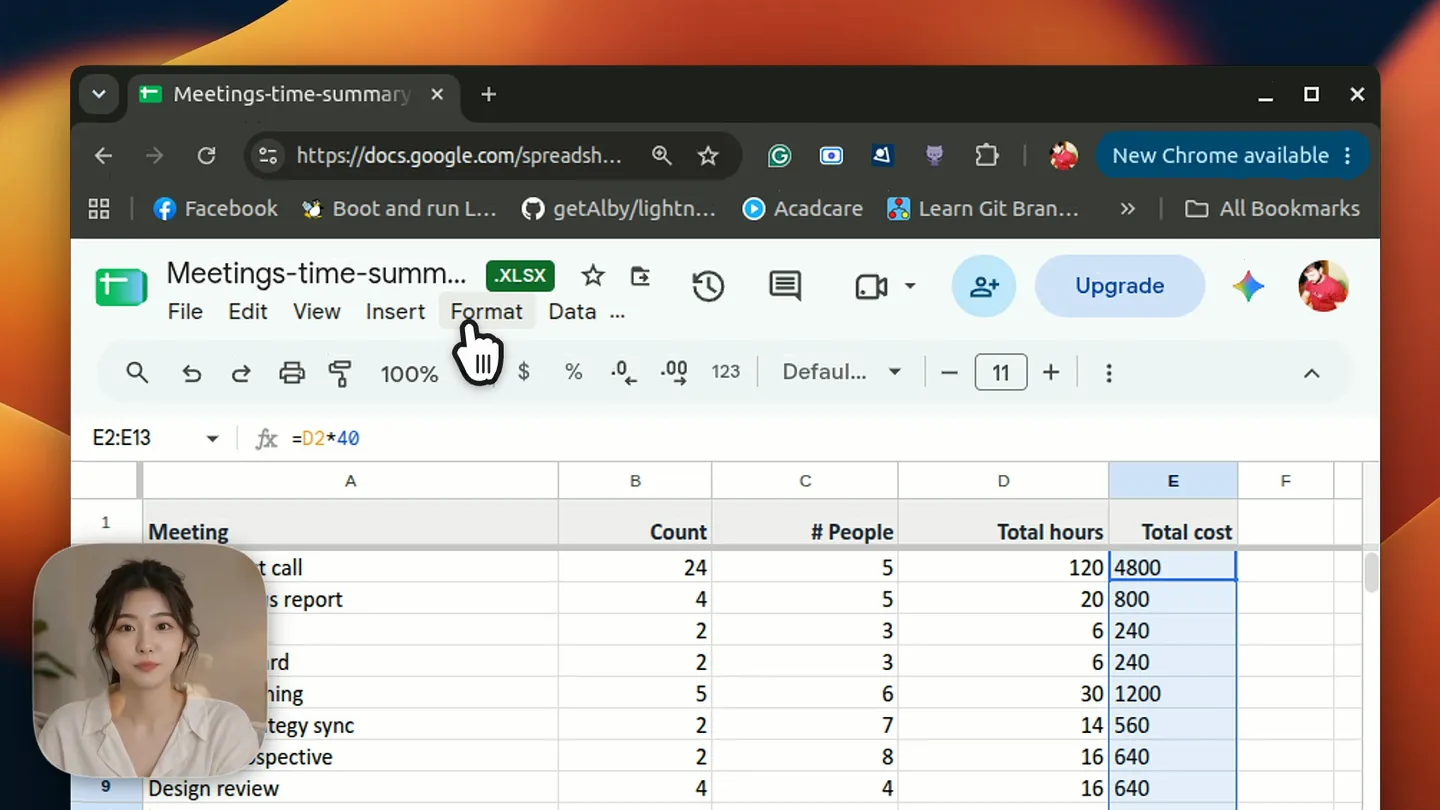The image size is (1440, 810).
Task: Click the undo arrow in toolbar
Action: pos(191,374)
